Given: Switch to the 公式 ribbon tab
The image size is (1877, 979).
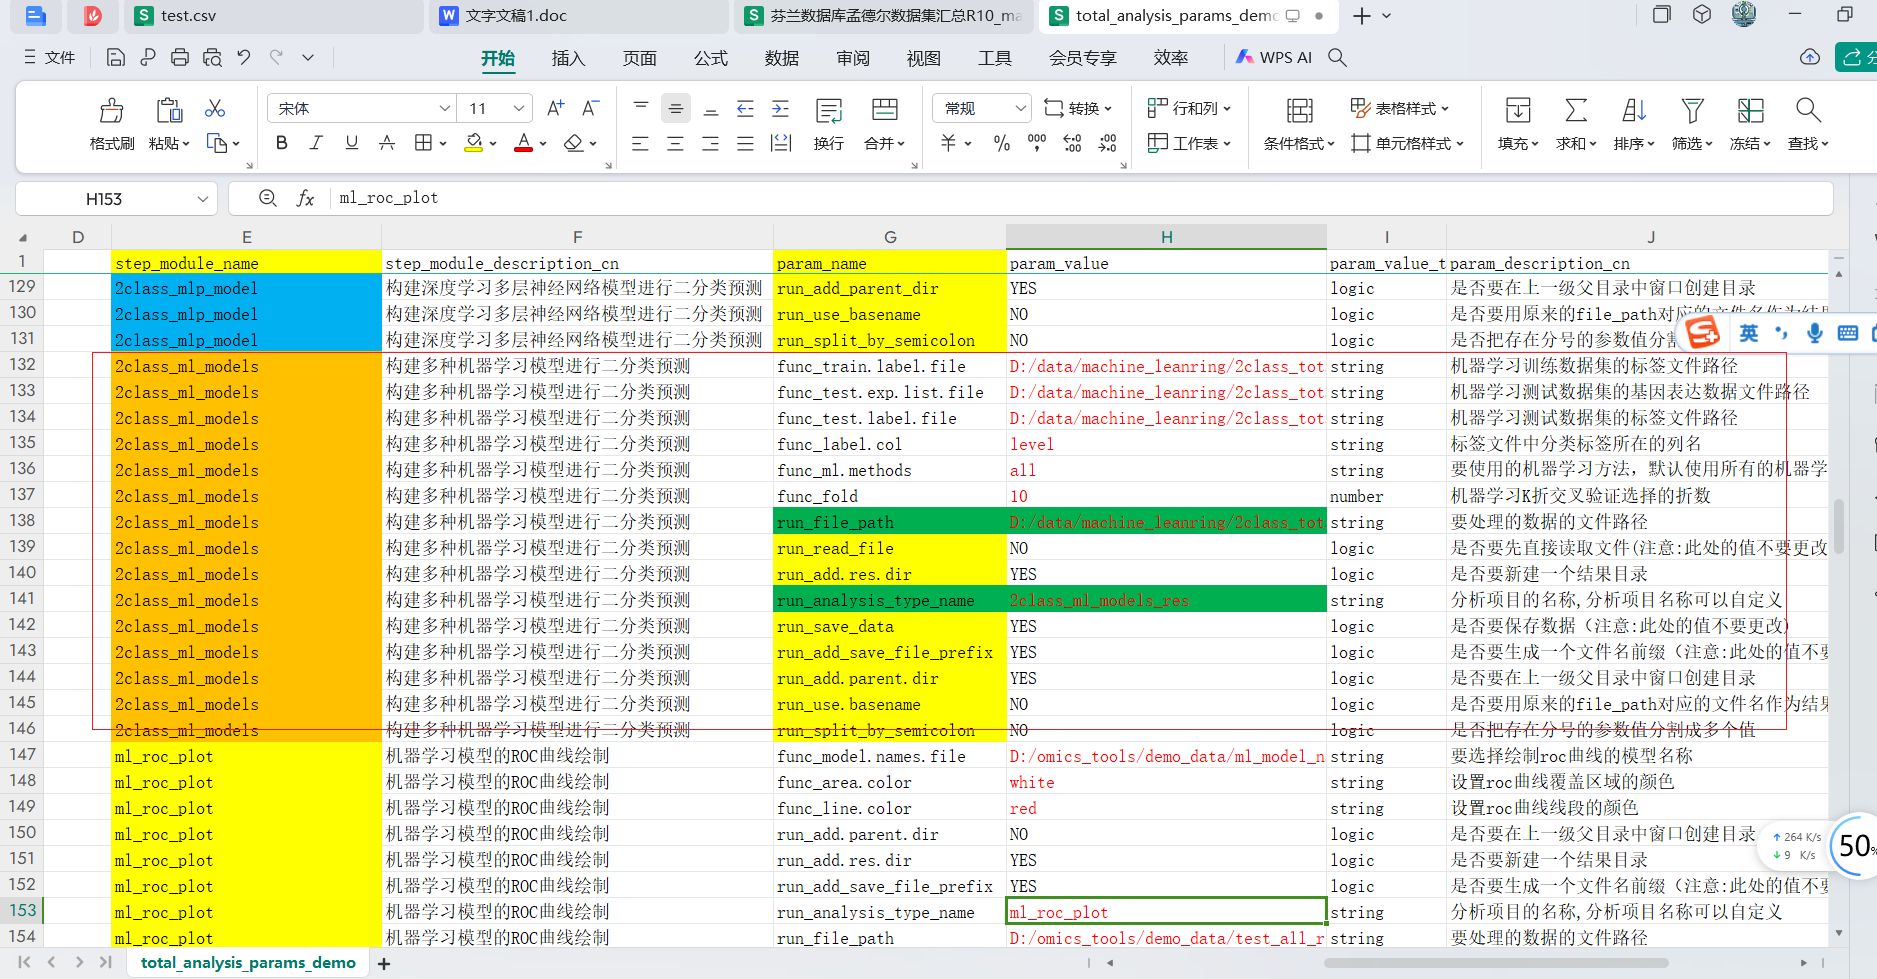Looking at the screenshot, I should coord(710,58).
